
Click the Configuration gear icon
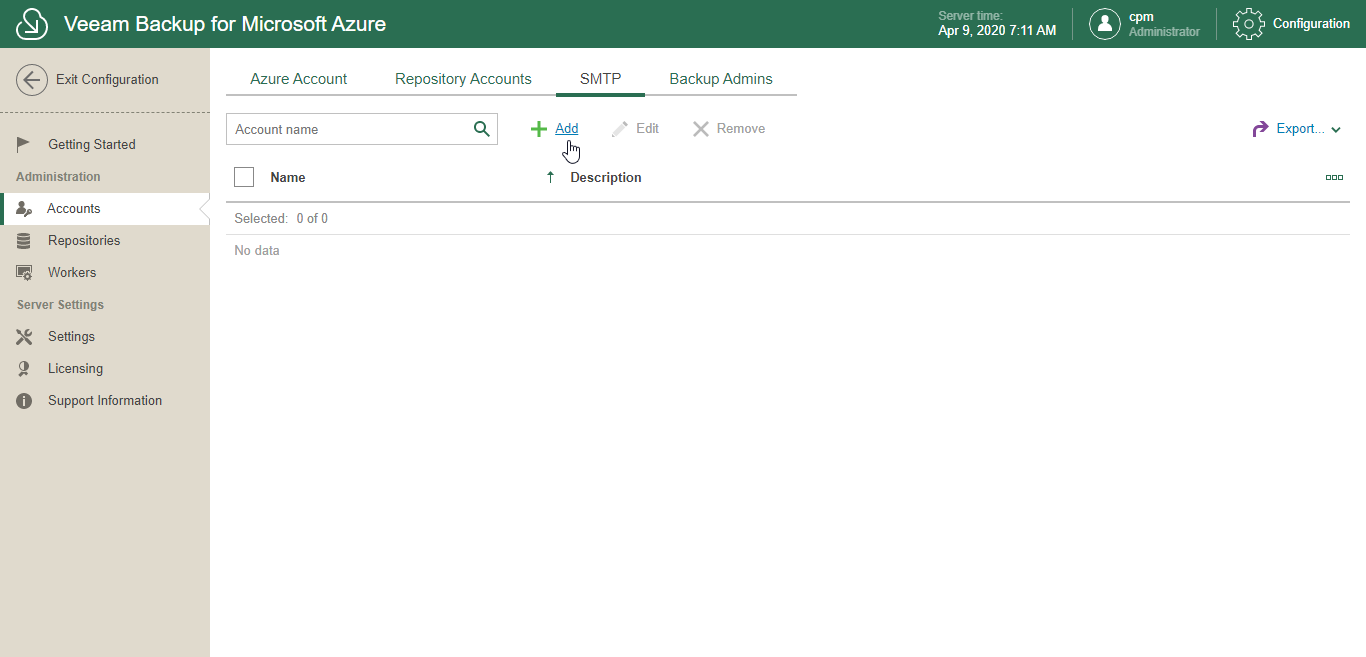1249,24
